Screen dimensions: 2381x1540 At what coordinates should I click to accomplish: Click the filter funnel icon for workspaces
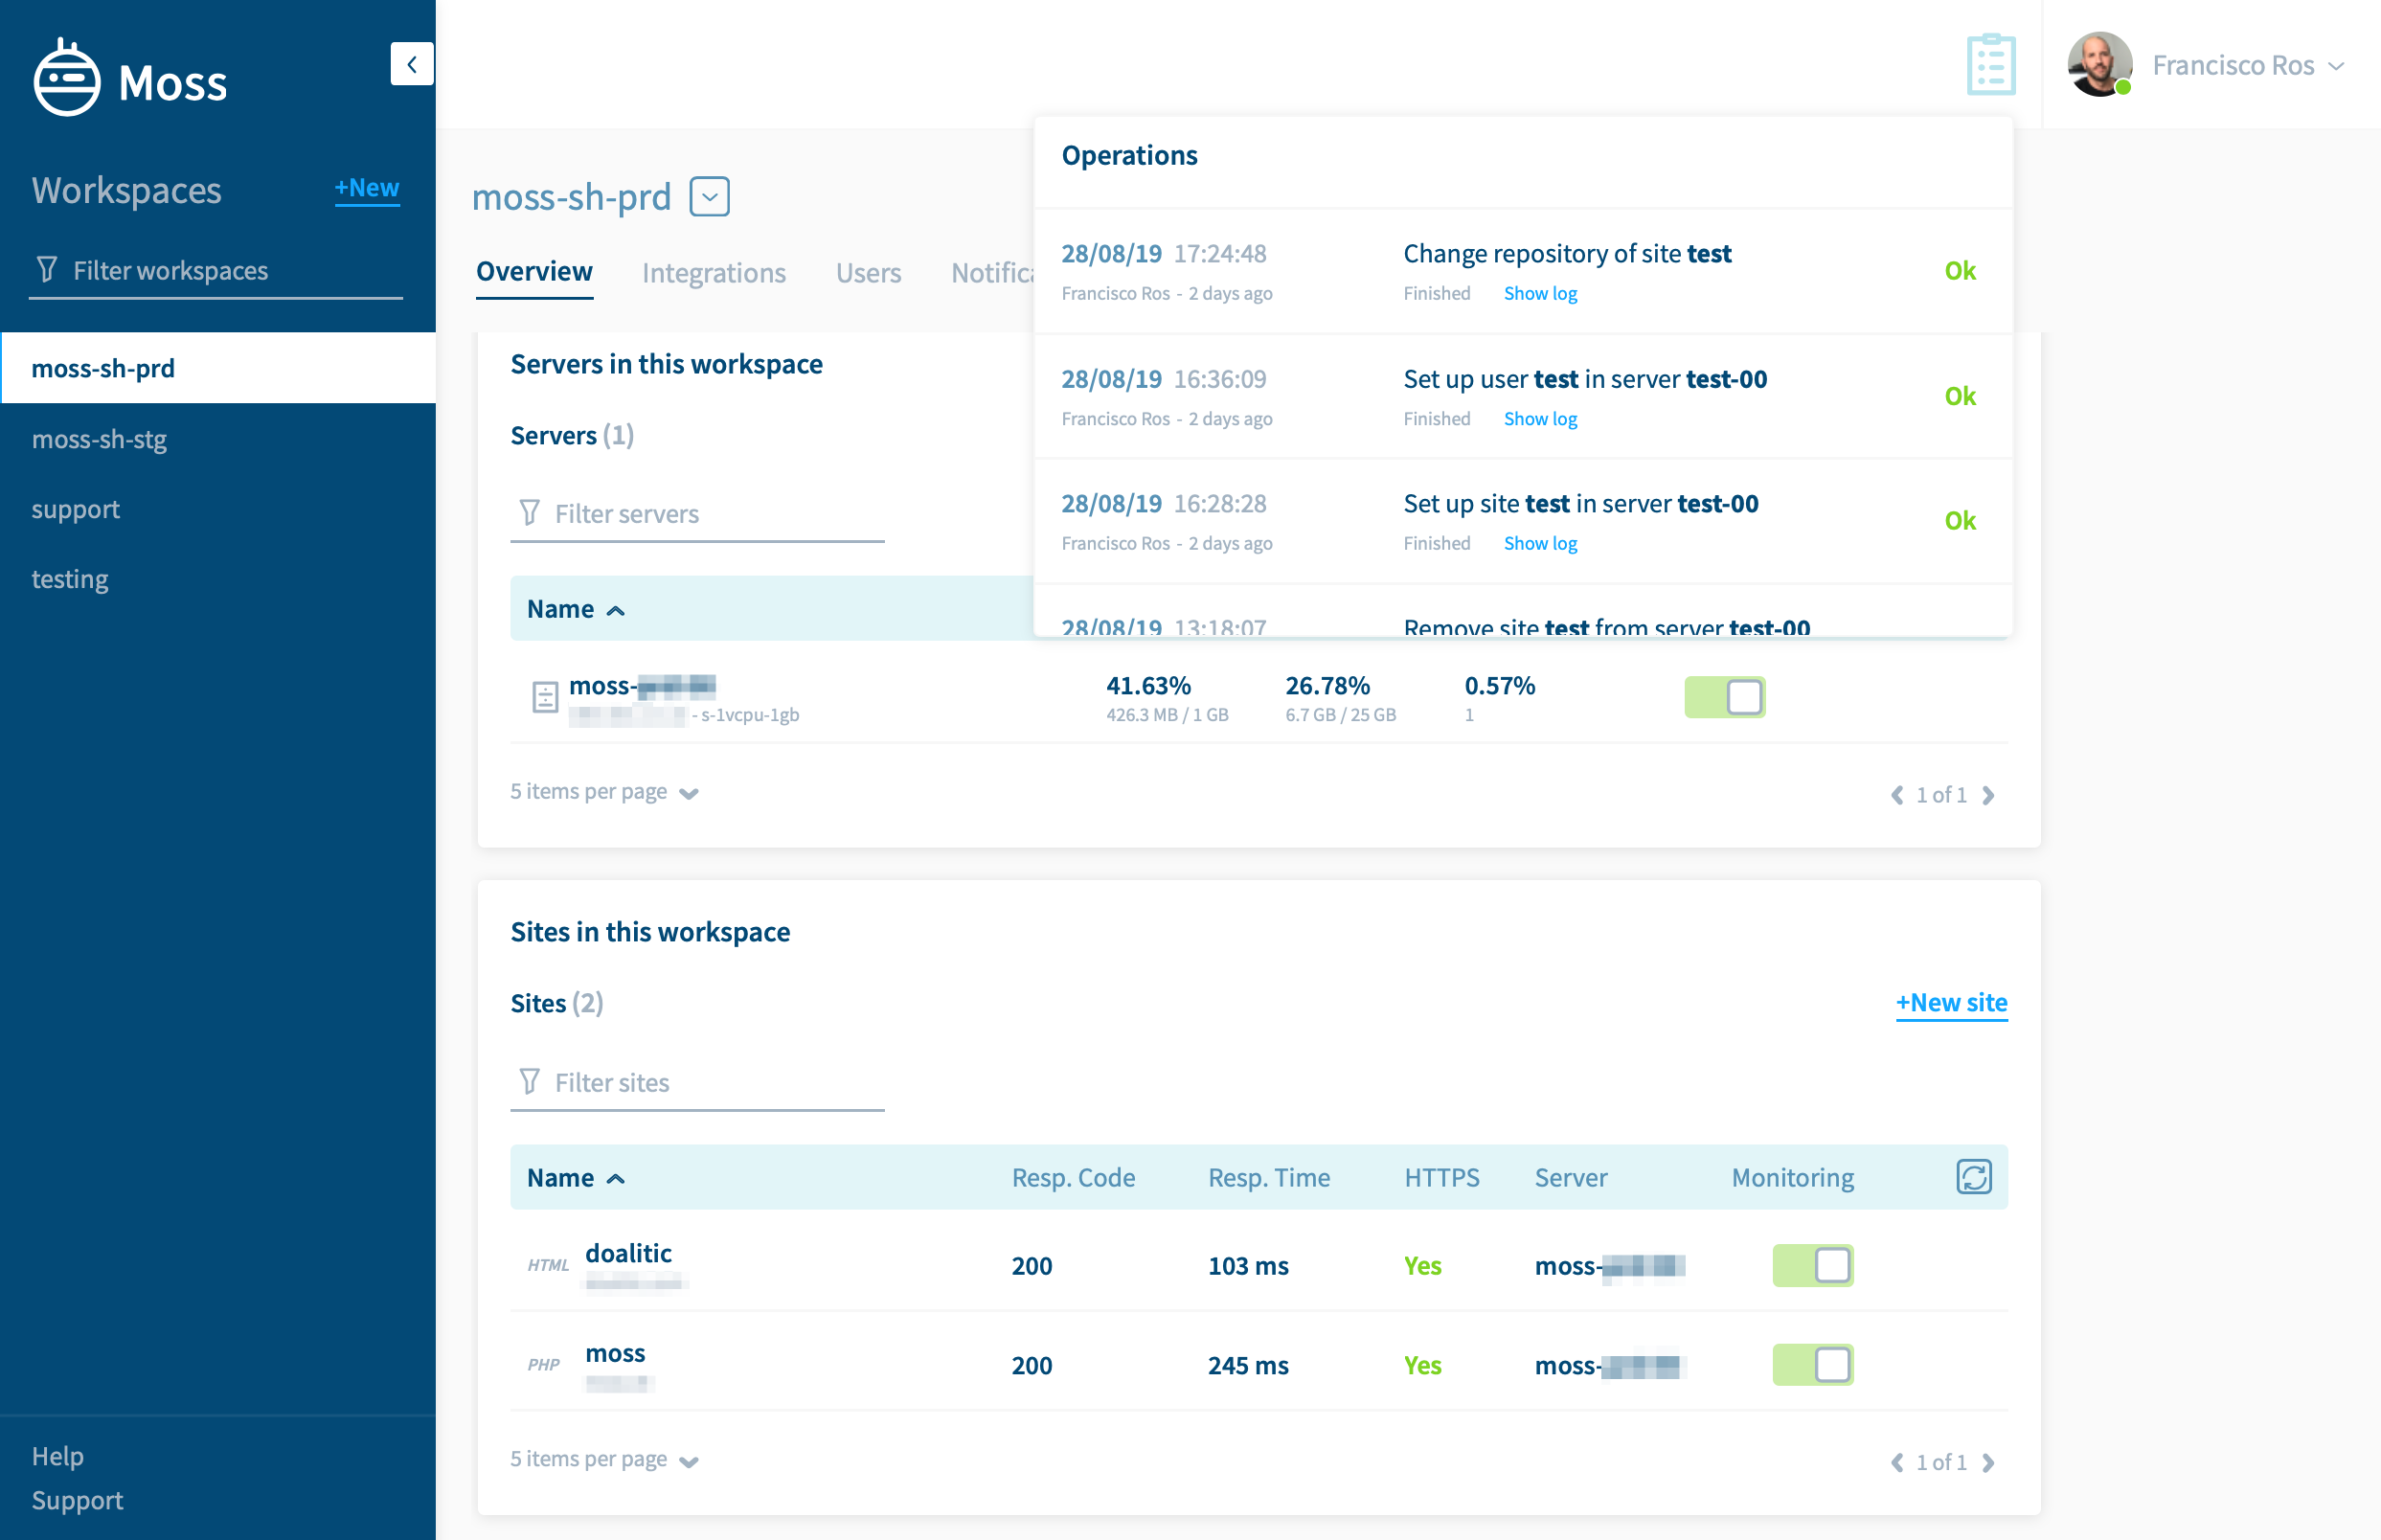[46, 270]
